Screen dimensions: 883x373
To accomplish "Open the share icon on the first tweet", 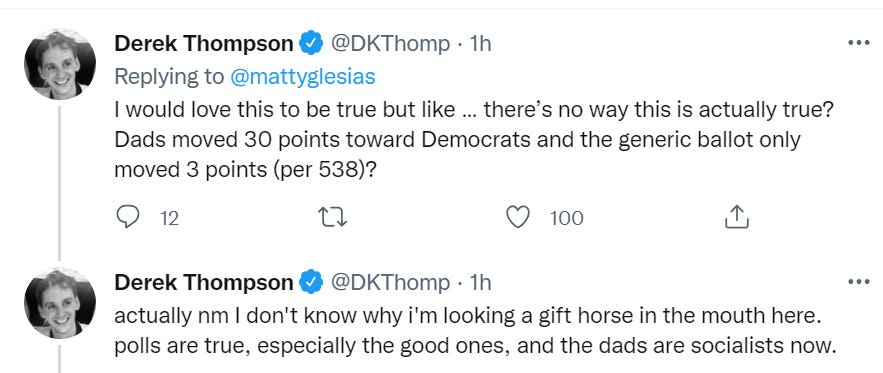I will (736, 217).
